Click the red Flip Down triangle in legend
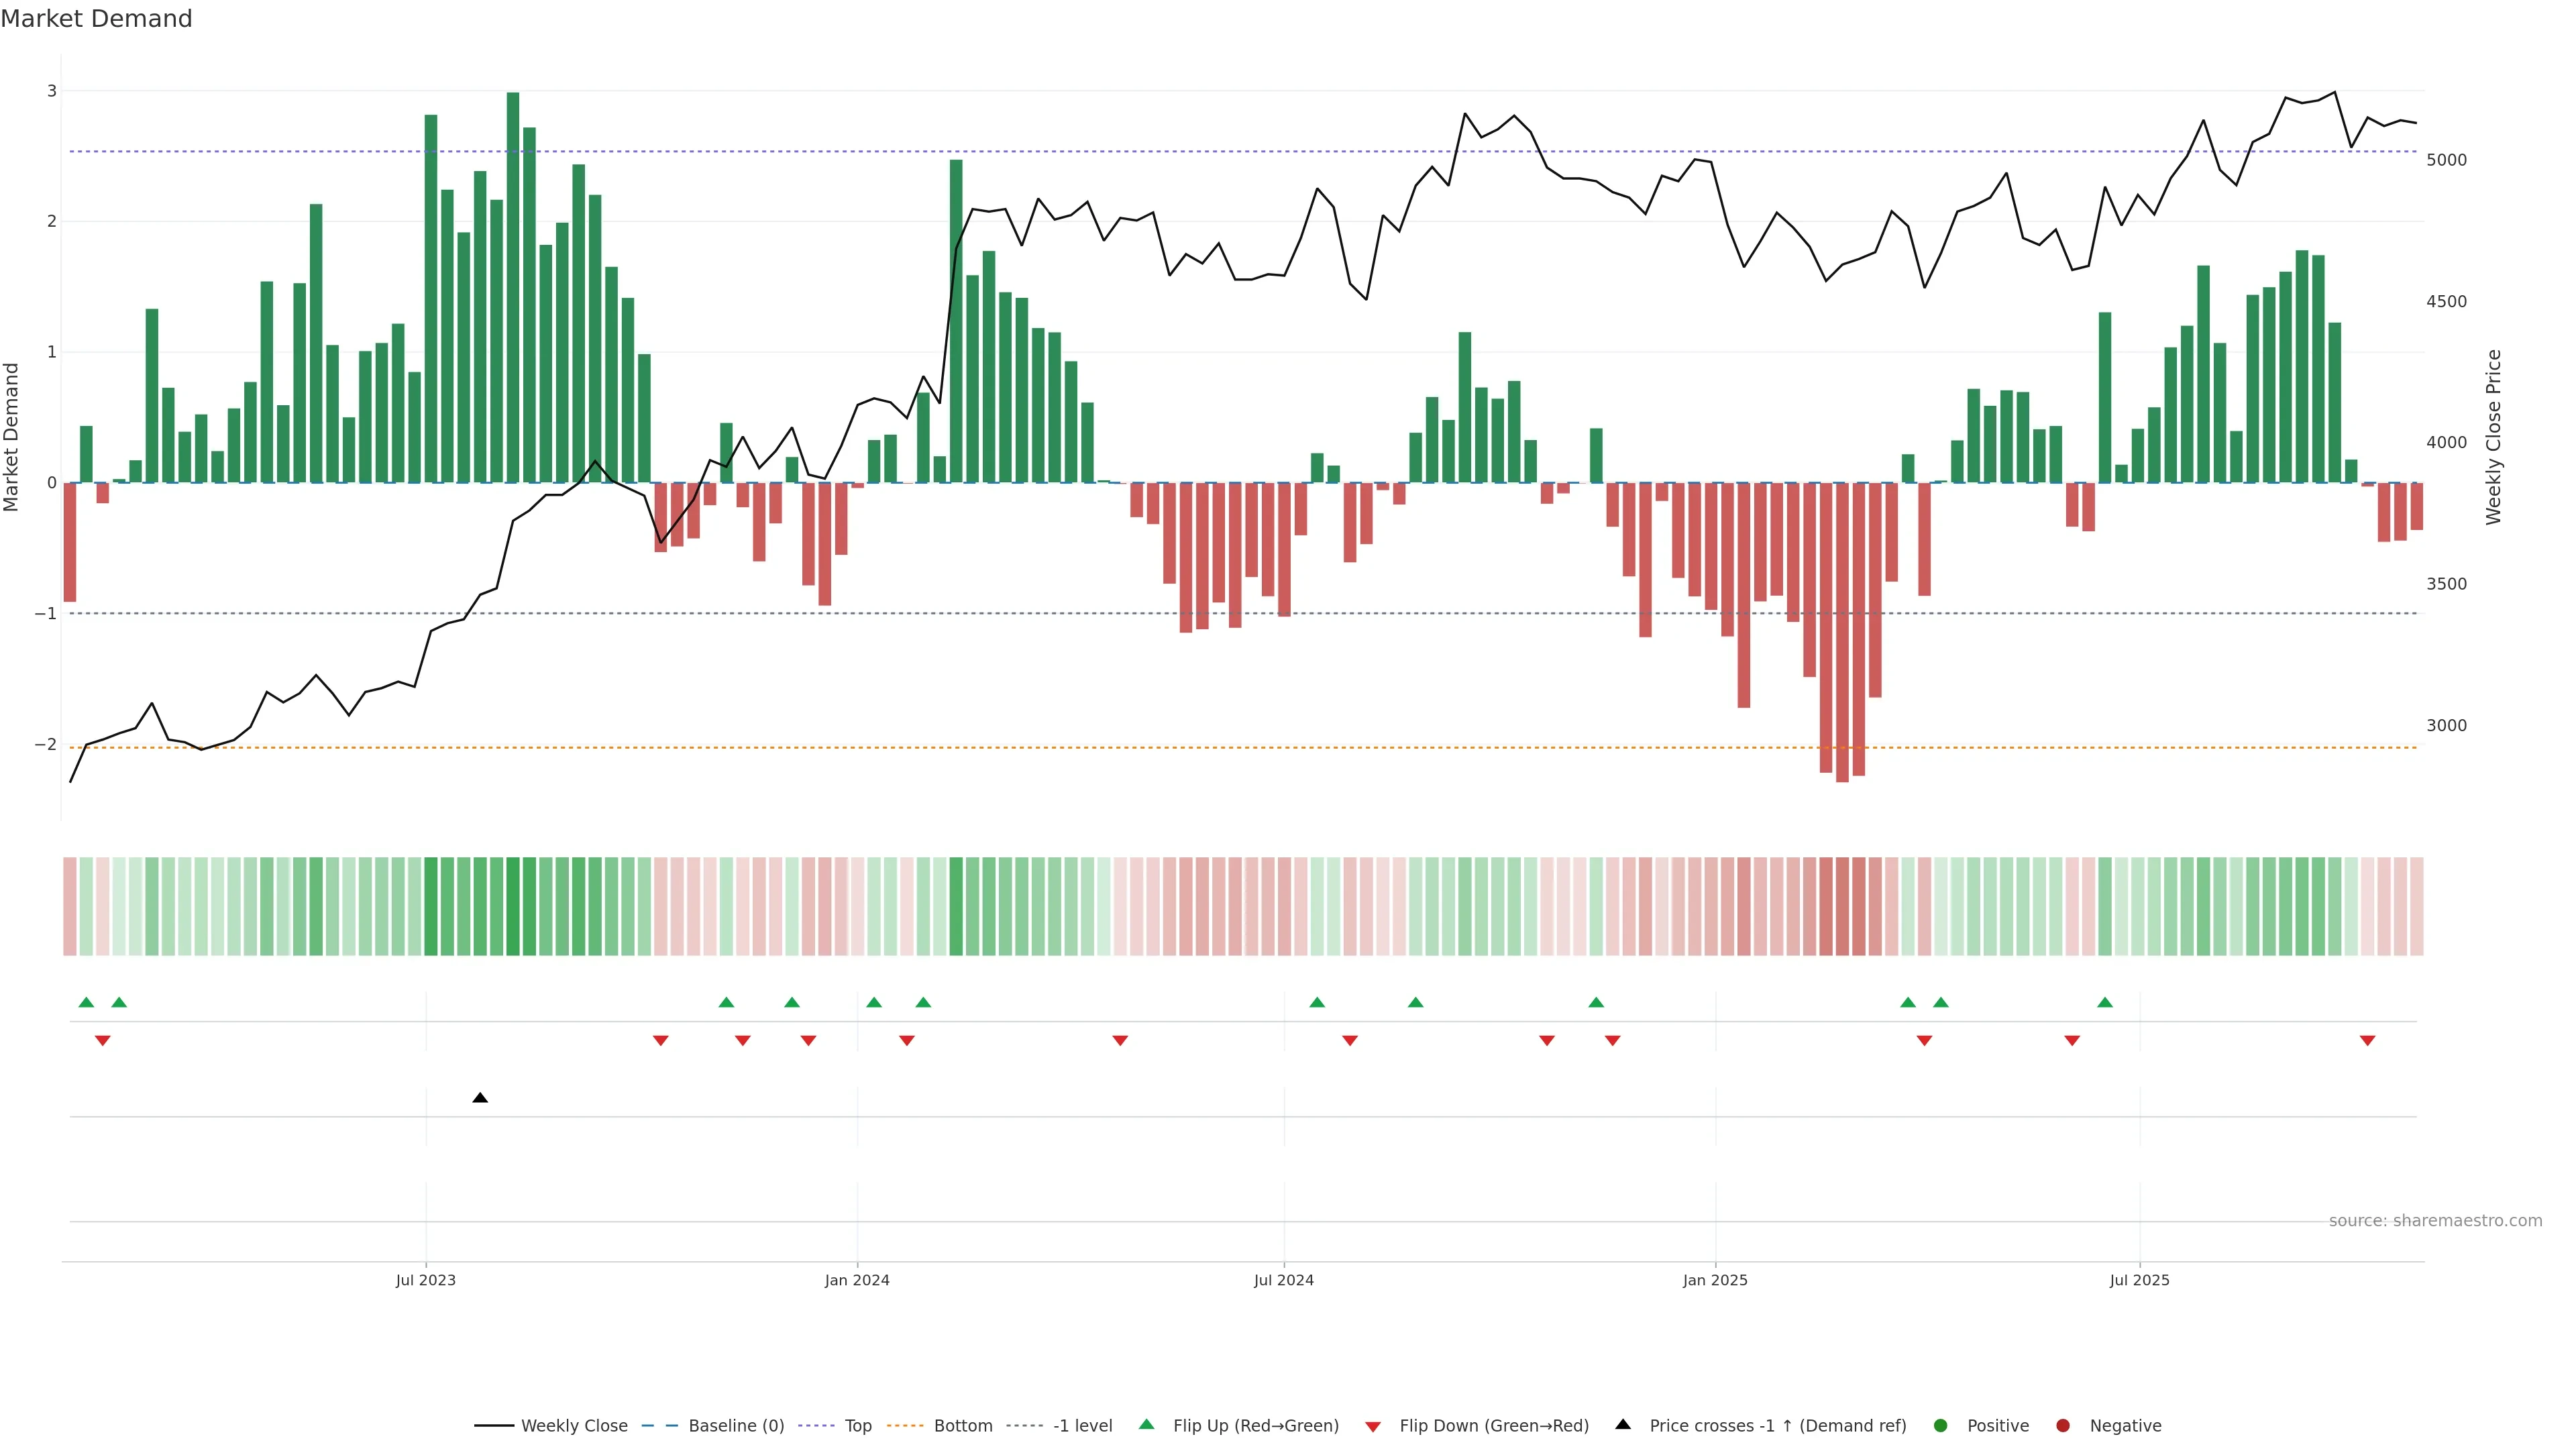Screen dimensions: 2576x1449 coord(1373,1427)
